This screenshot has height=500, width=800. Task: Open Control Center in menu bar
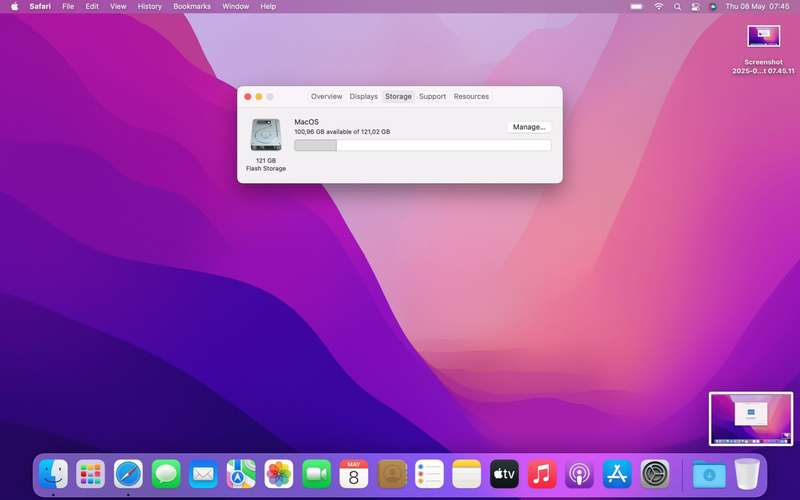click(695, 7)
